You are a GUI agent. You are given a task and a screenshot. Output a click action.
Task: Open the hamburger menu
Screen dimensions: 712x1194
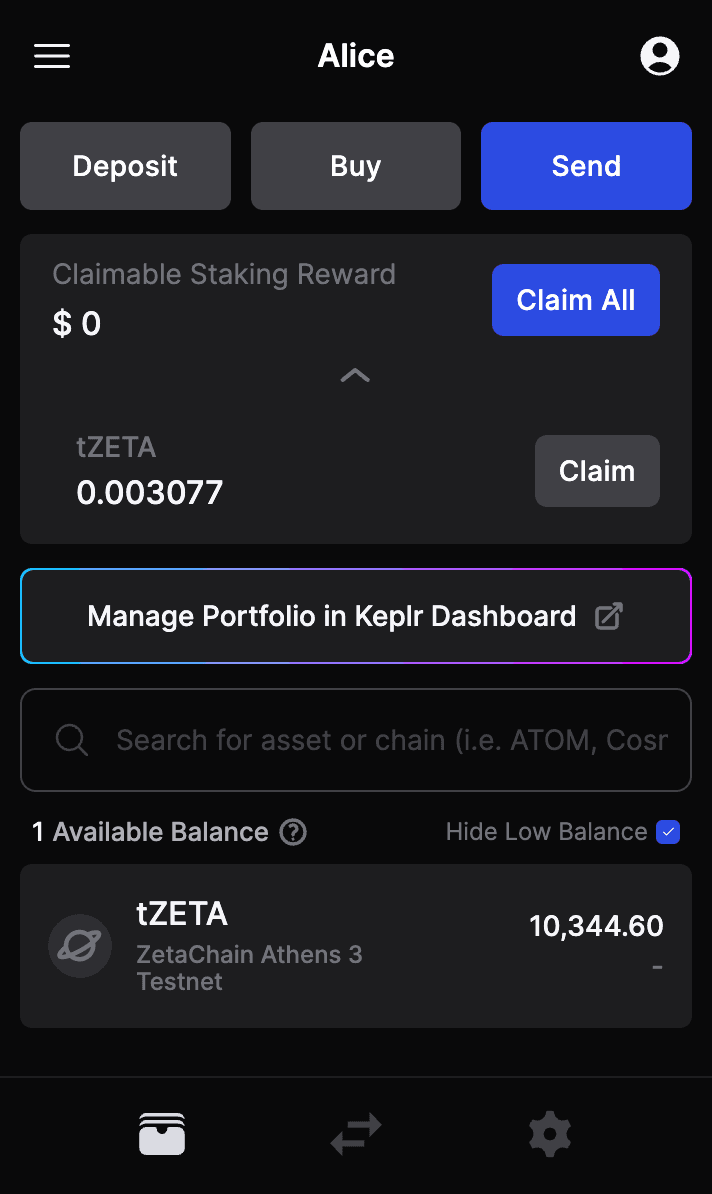[51, 56]
